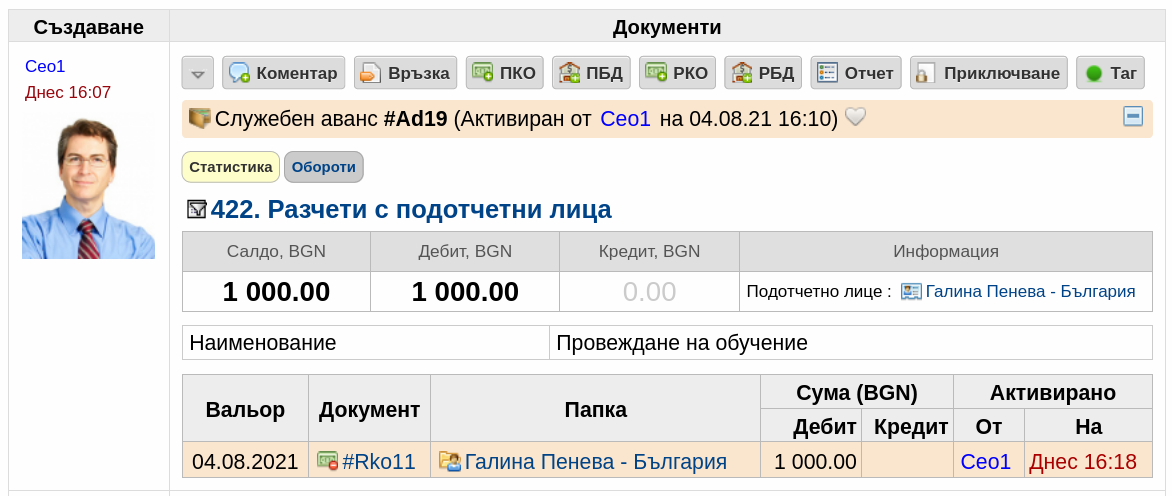Open Подотчетно лице Галина Пенева link
Screen dimensions: 1172x496
point(1030,291)
